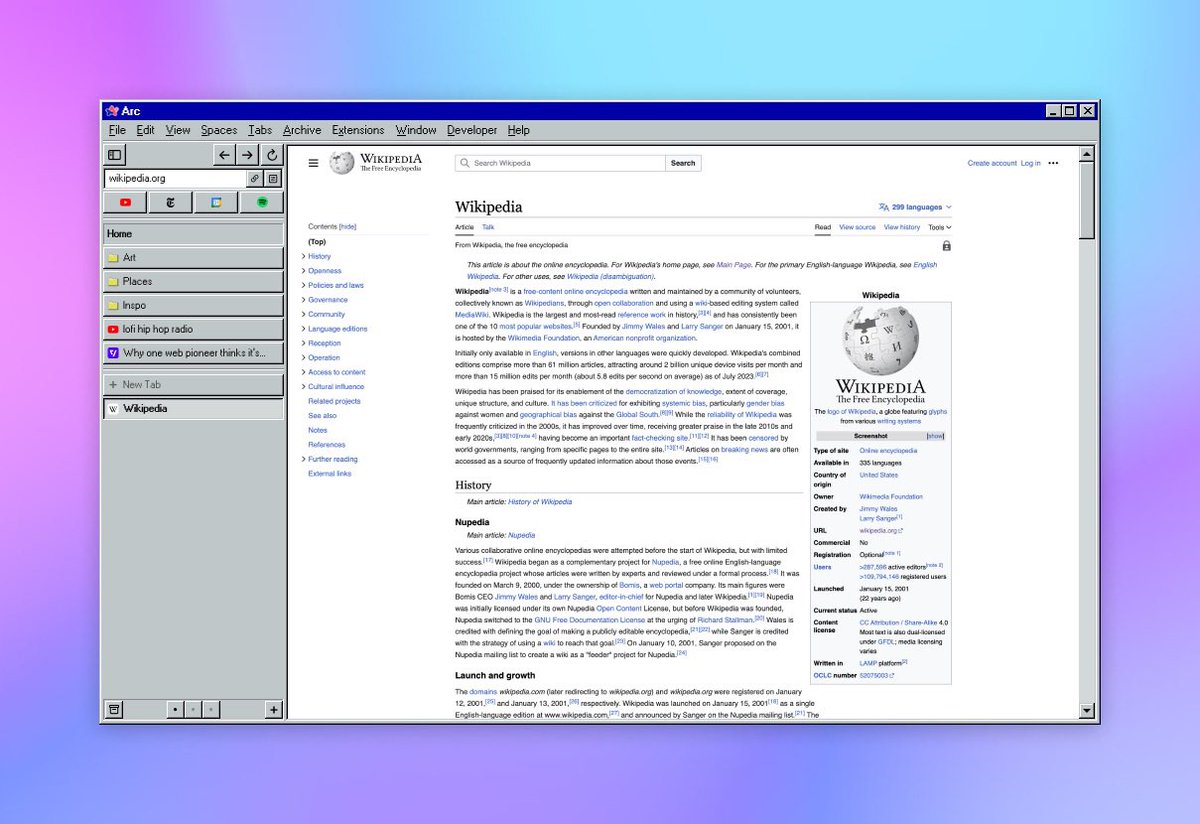Hide the contents using the [hide] link
The image size is (1200, 824).
click(348, 227)
